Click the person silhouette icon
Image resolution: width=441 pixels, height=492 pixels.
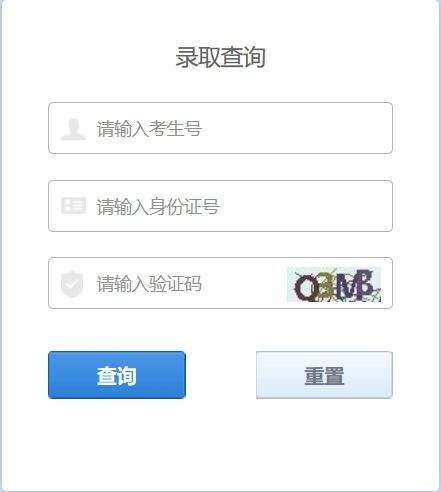(73, 129)
